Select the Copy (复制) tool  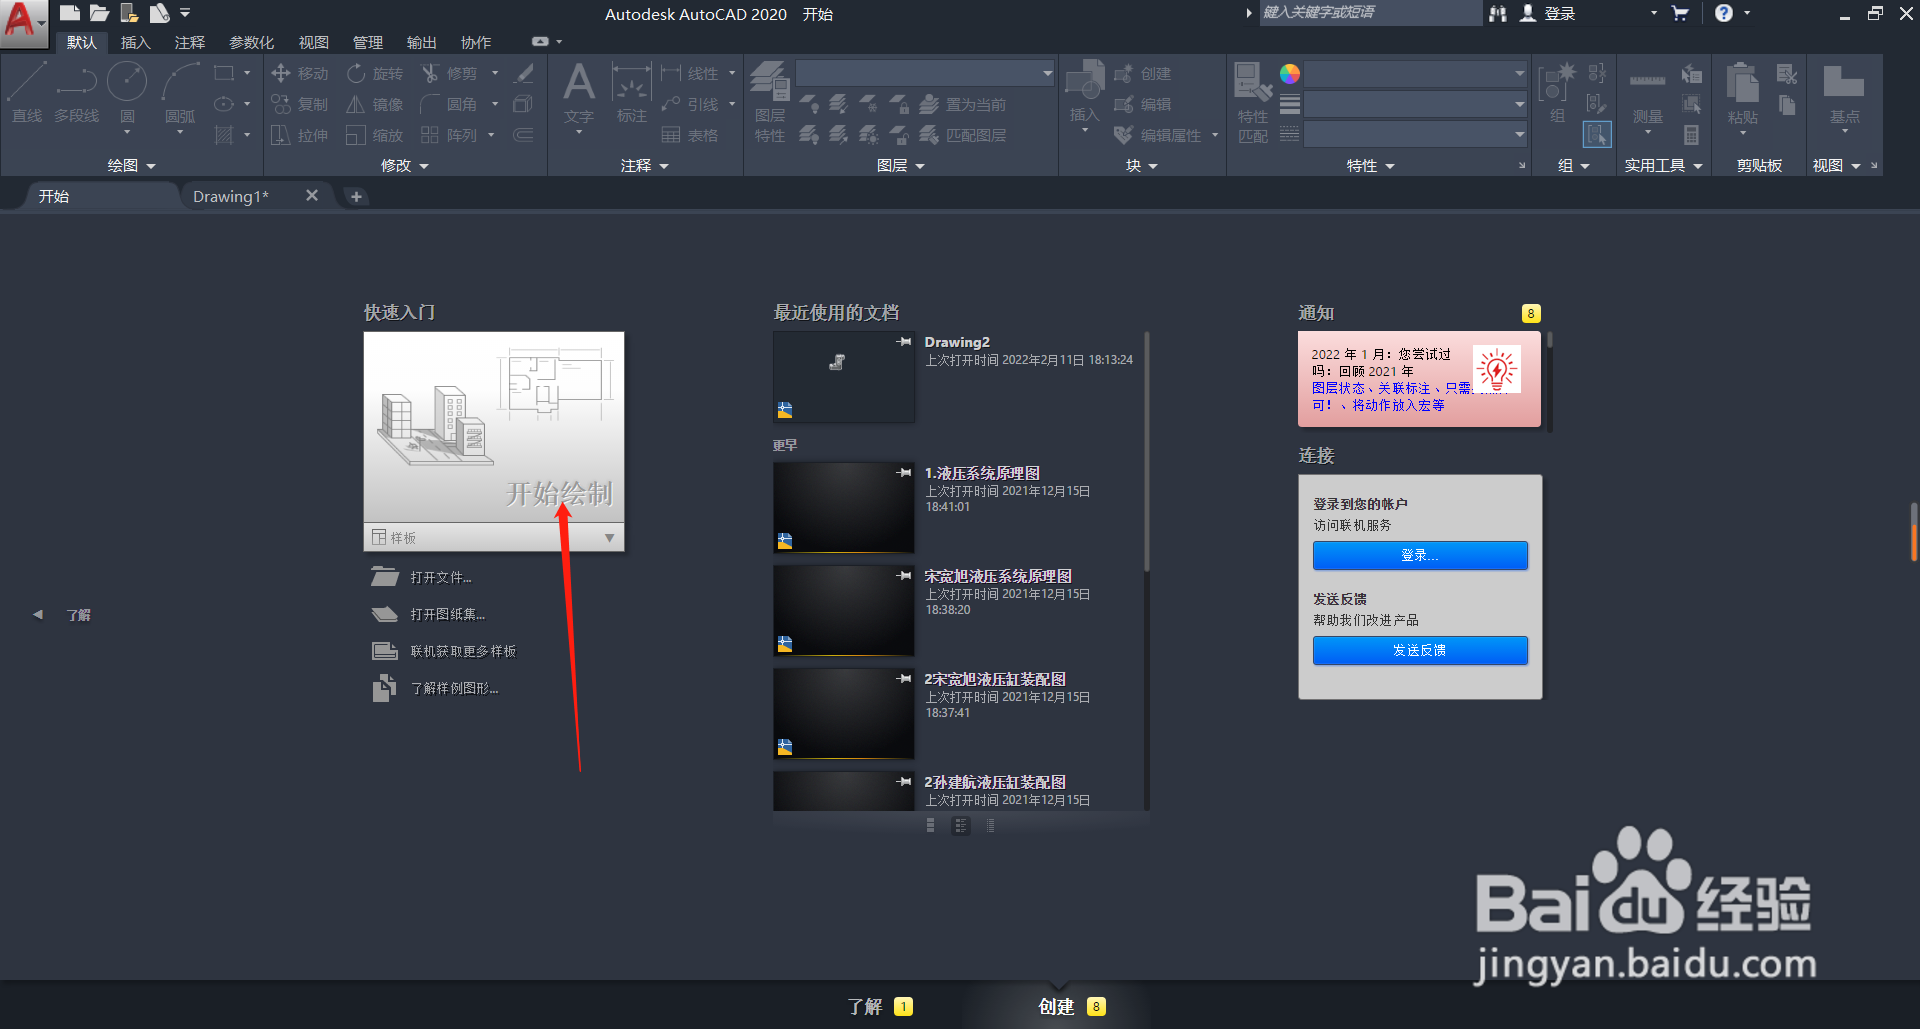[300, 105]
